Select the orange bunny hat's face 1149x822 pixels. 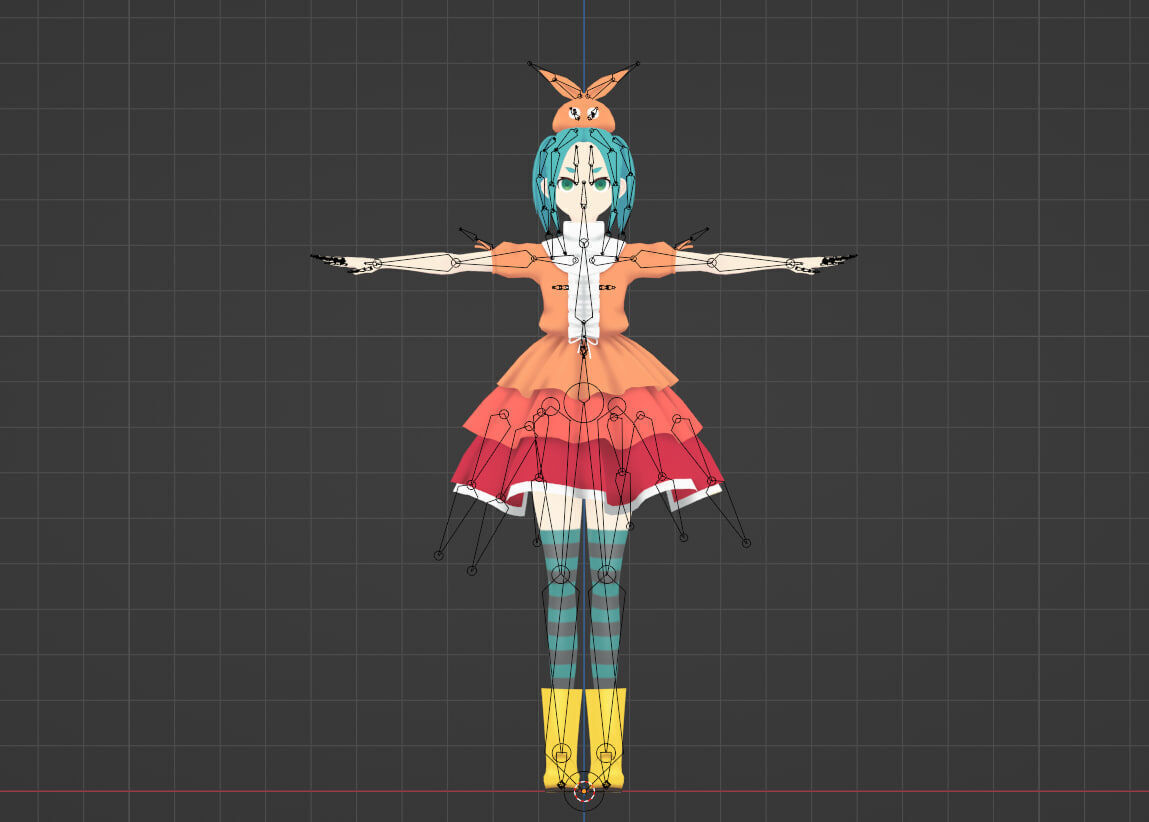pyautogui.click(x=583, y=117)
